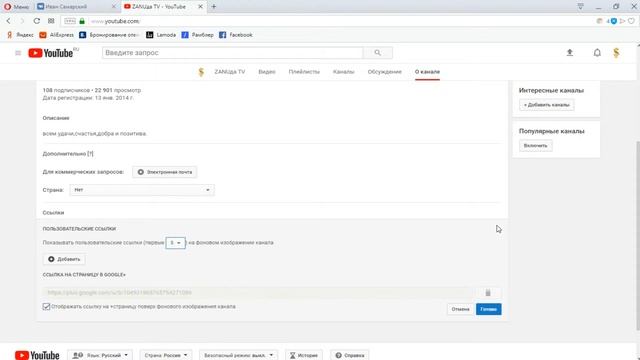Image resolution: width=640 pixels, height=360 pixels.
Task: Open the YouTube guide hamburger menu
Action: pos(18,53)
